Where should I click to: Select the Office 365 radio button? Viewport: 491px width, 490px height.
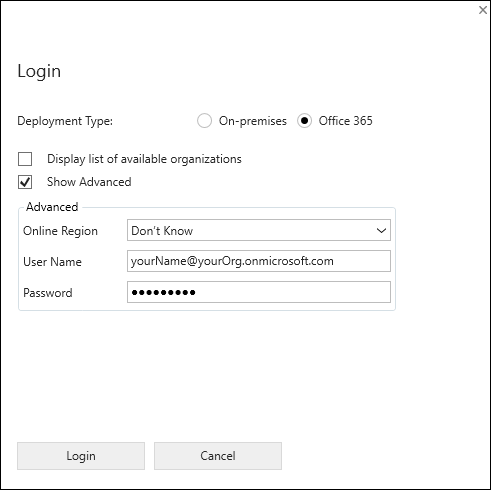click(304, 121)
